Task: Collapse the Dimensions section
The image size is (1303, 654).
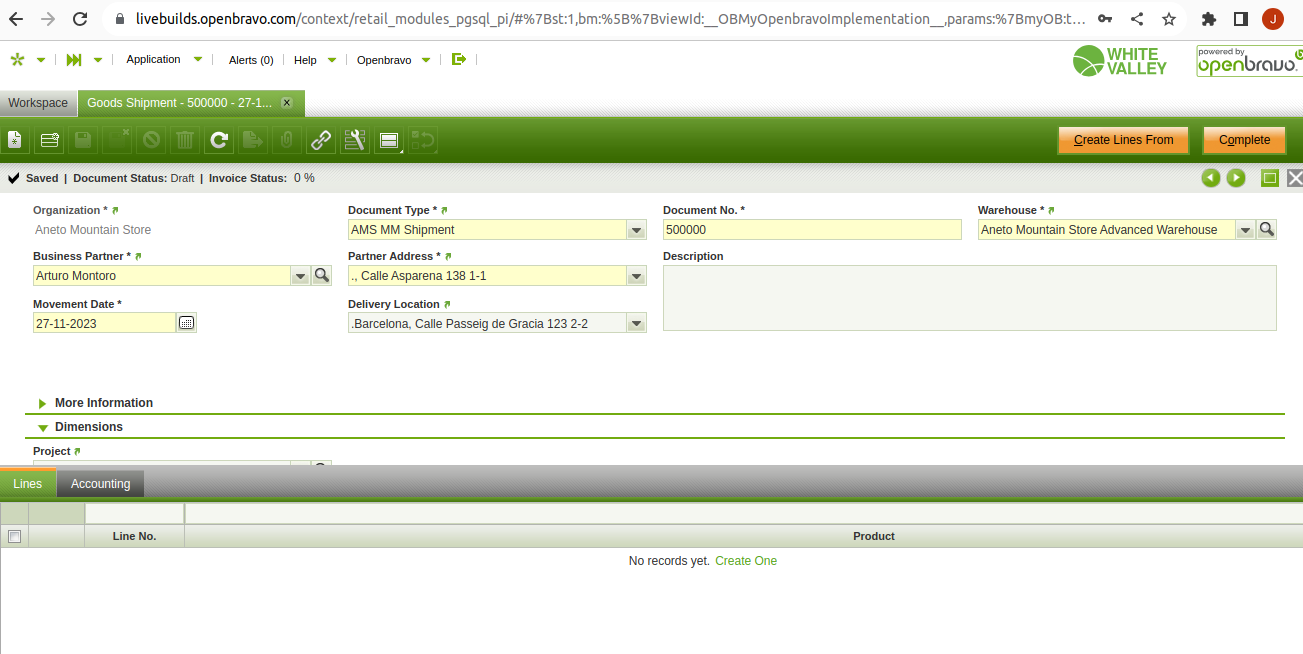Action: pyautogui.click(x=88, y=427)
